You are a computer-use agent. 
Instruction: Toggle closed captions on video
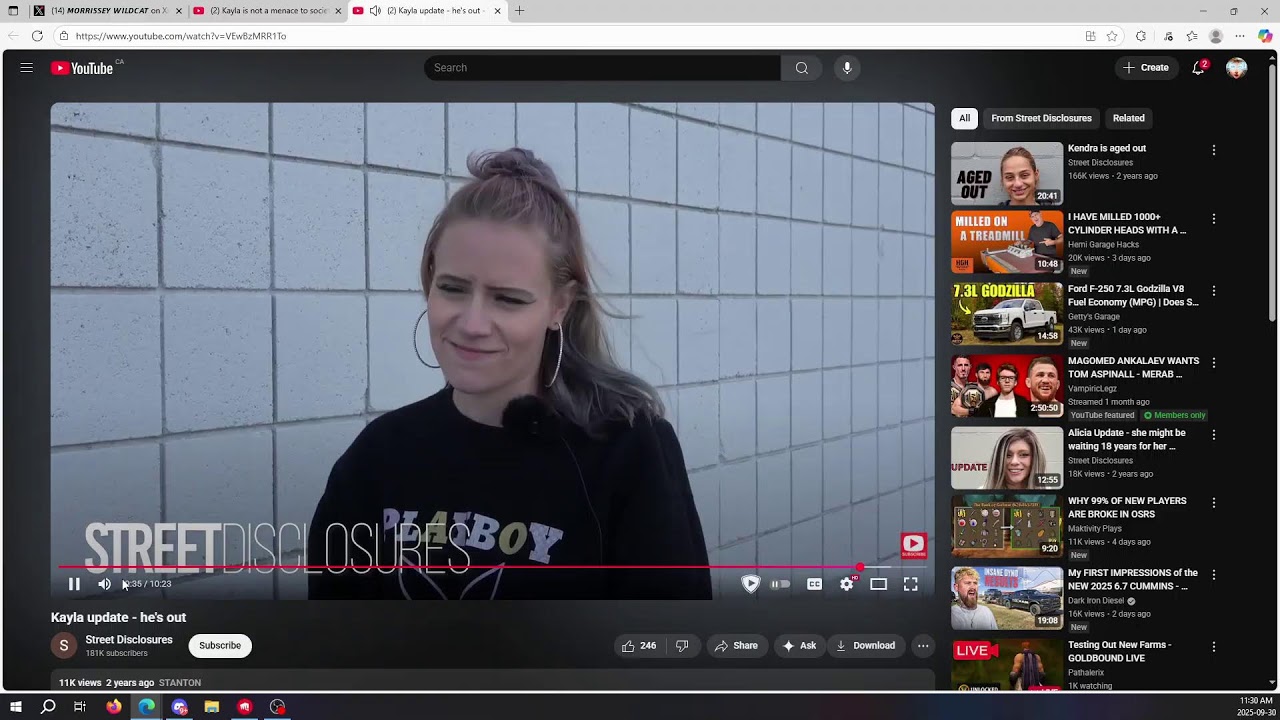point(814,584)
